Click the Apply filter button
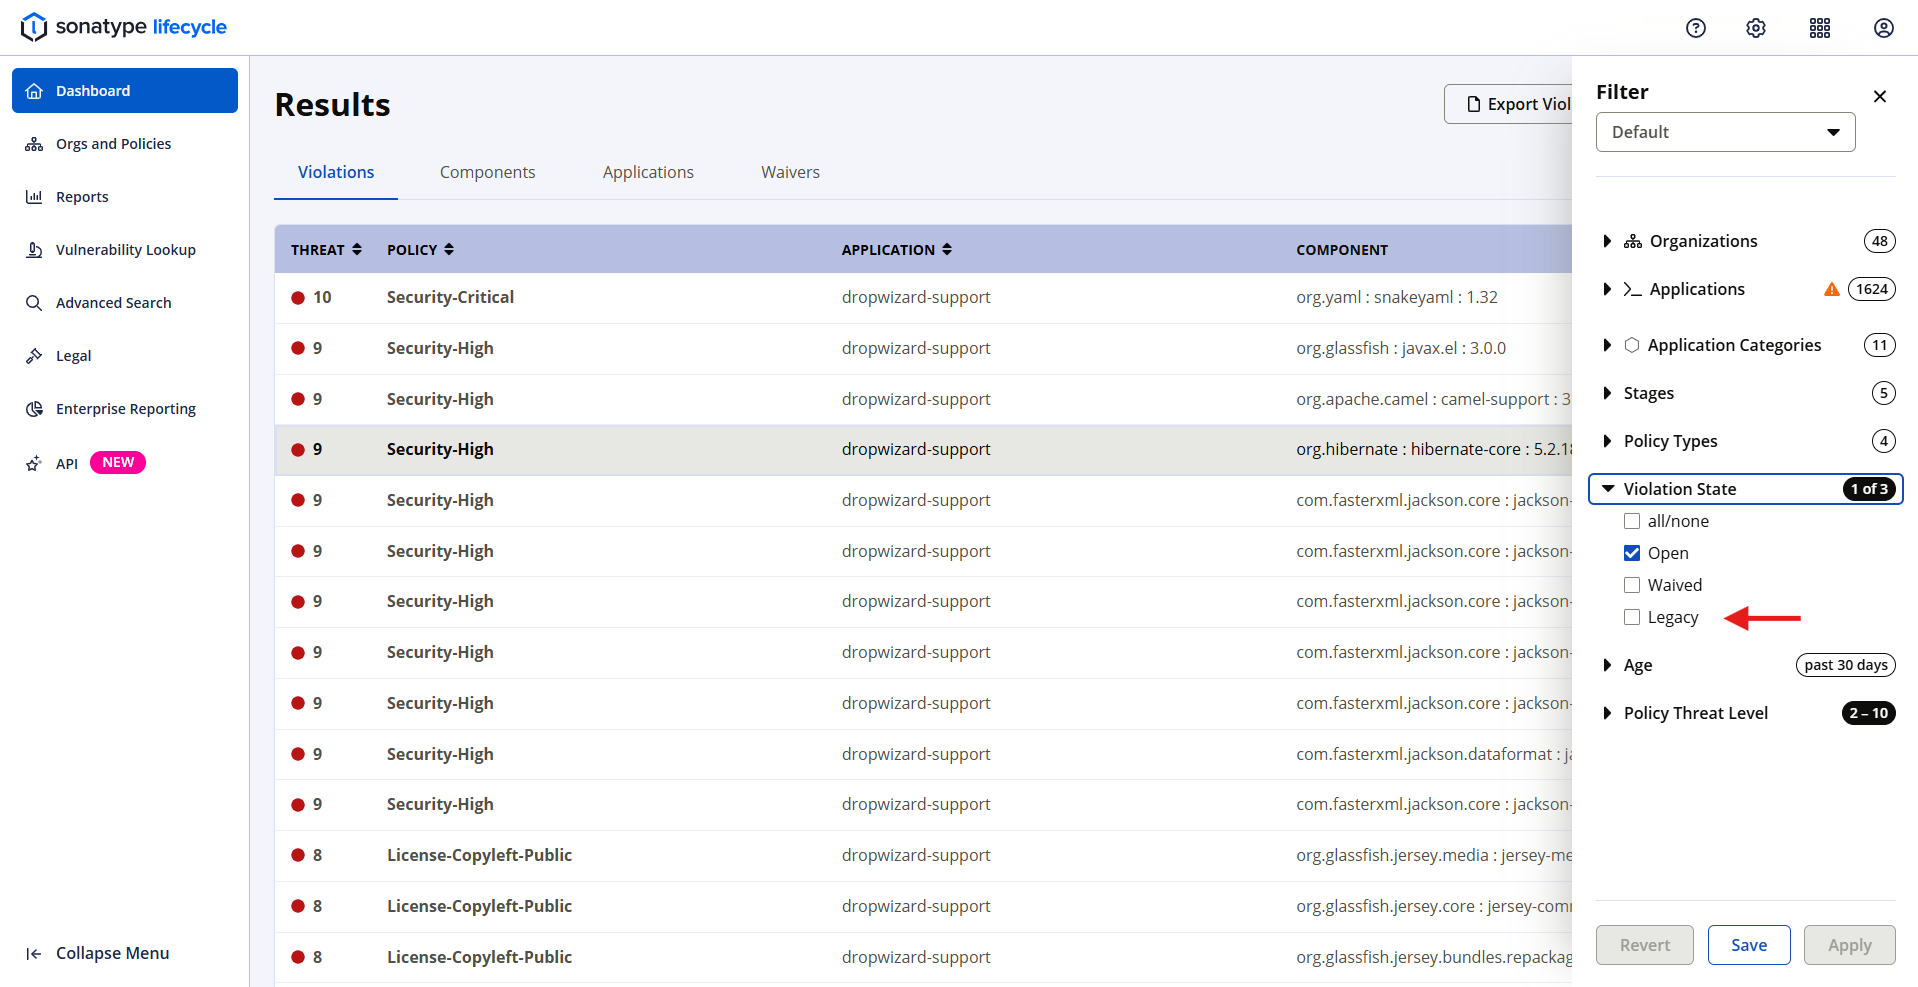 tap(1850, 945)
